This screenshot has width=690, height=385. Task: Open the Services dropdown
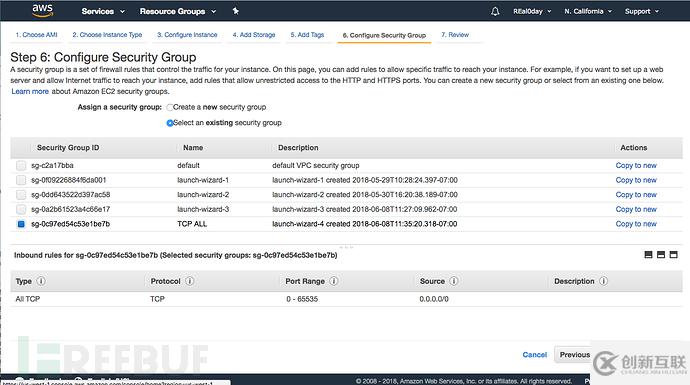103,11
